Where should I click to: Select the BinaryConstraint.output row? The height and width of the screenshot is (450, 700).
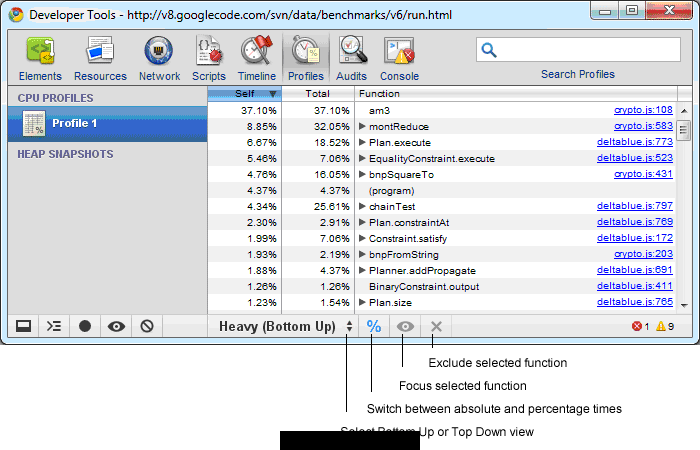(x=442, y=287)
